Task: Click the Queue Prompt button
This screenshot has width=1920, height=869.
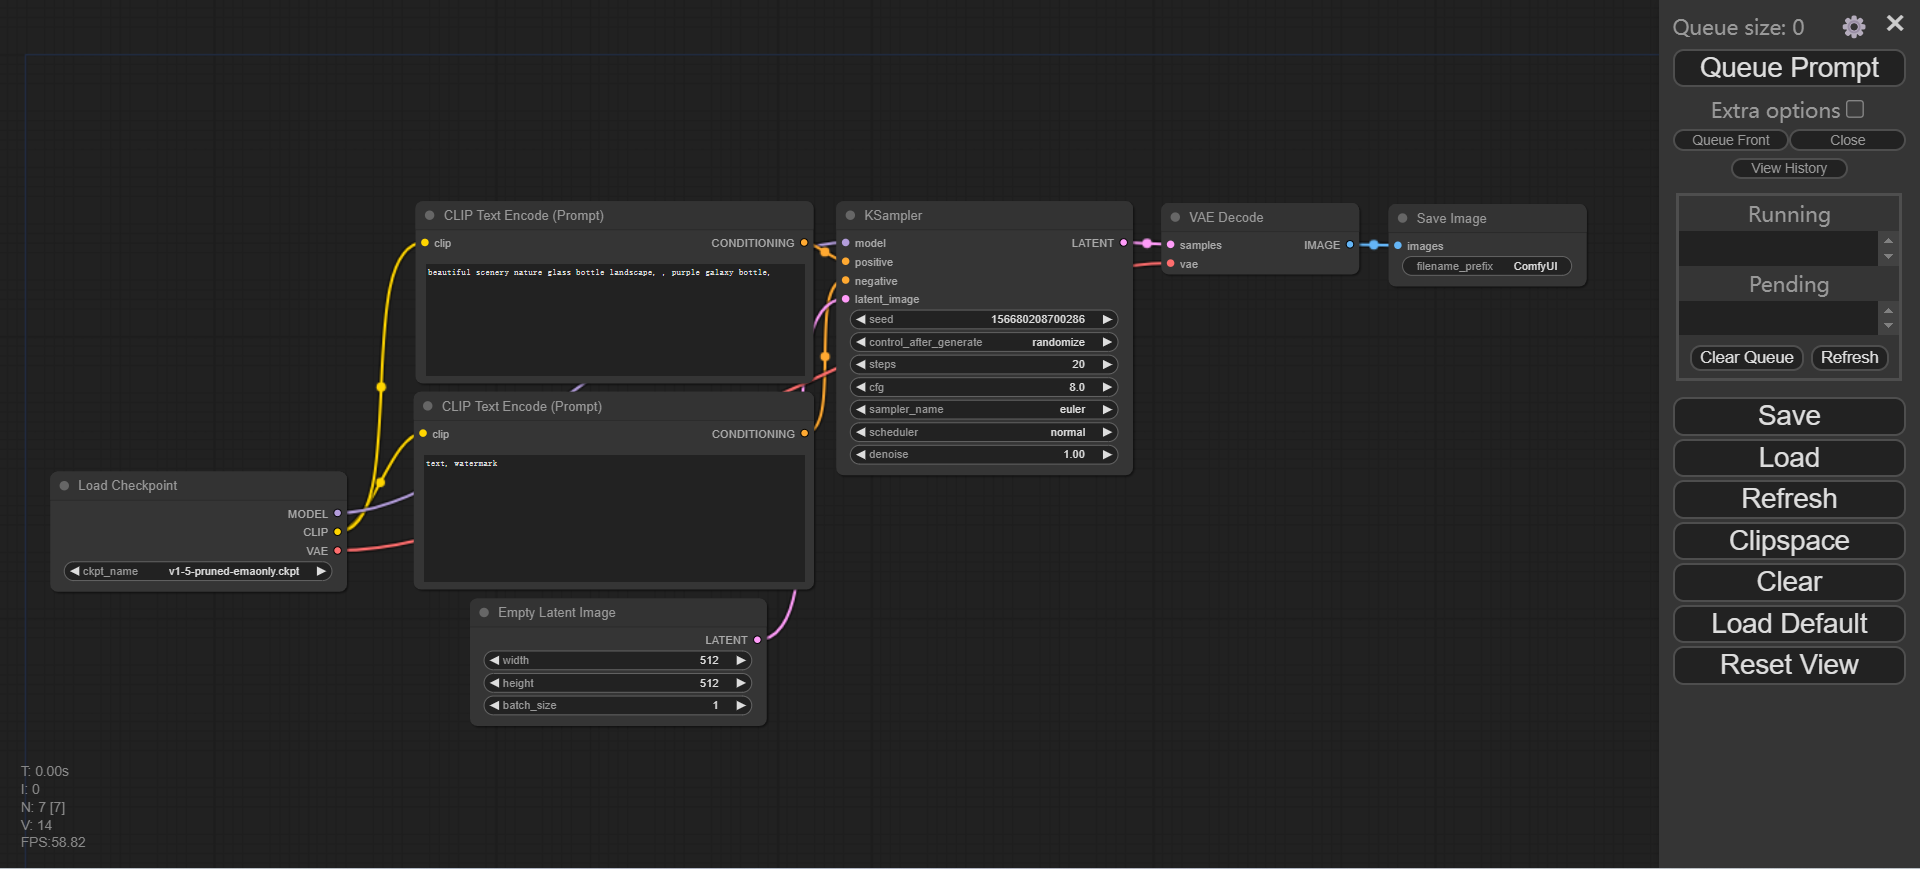Action: [x=1788, y=68]
